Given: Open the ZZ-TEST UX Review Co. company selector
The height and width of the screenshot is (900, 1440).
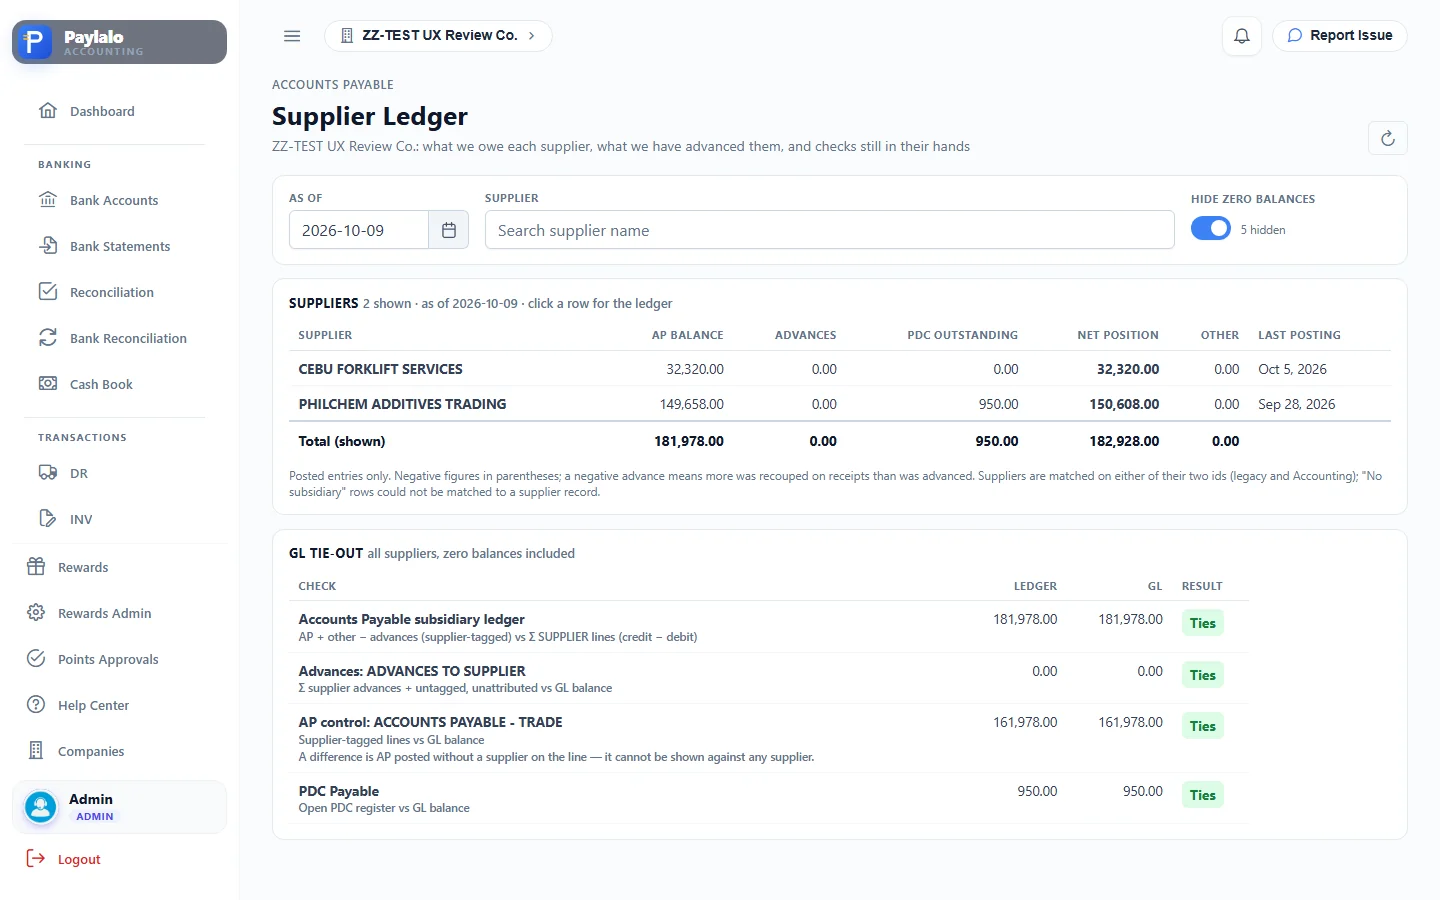Looking at the screenshot, I should 438,36.
